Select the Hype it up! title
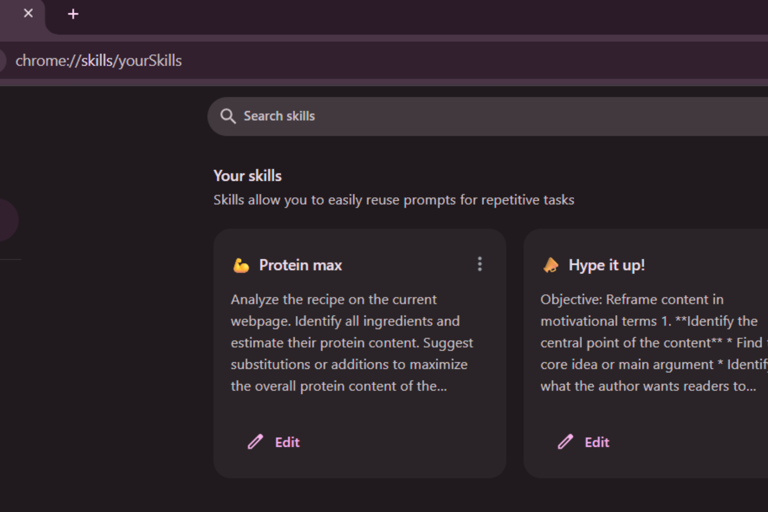Screen dimensions: 768x512 (606, 265)
